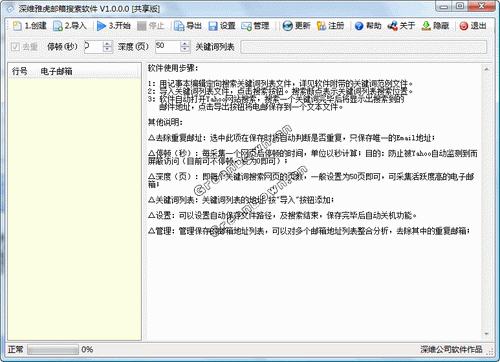The height and width of the screenshot is (362, 500).
Task: Decrease the 停顿(秒) pause value
Action: tap(107, 49)
